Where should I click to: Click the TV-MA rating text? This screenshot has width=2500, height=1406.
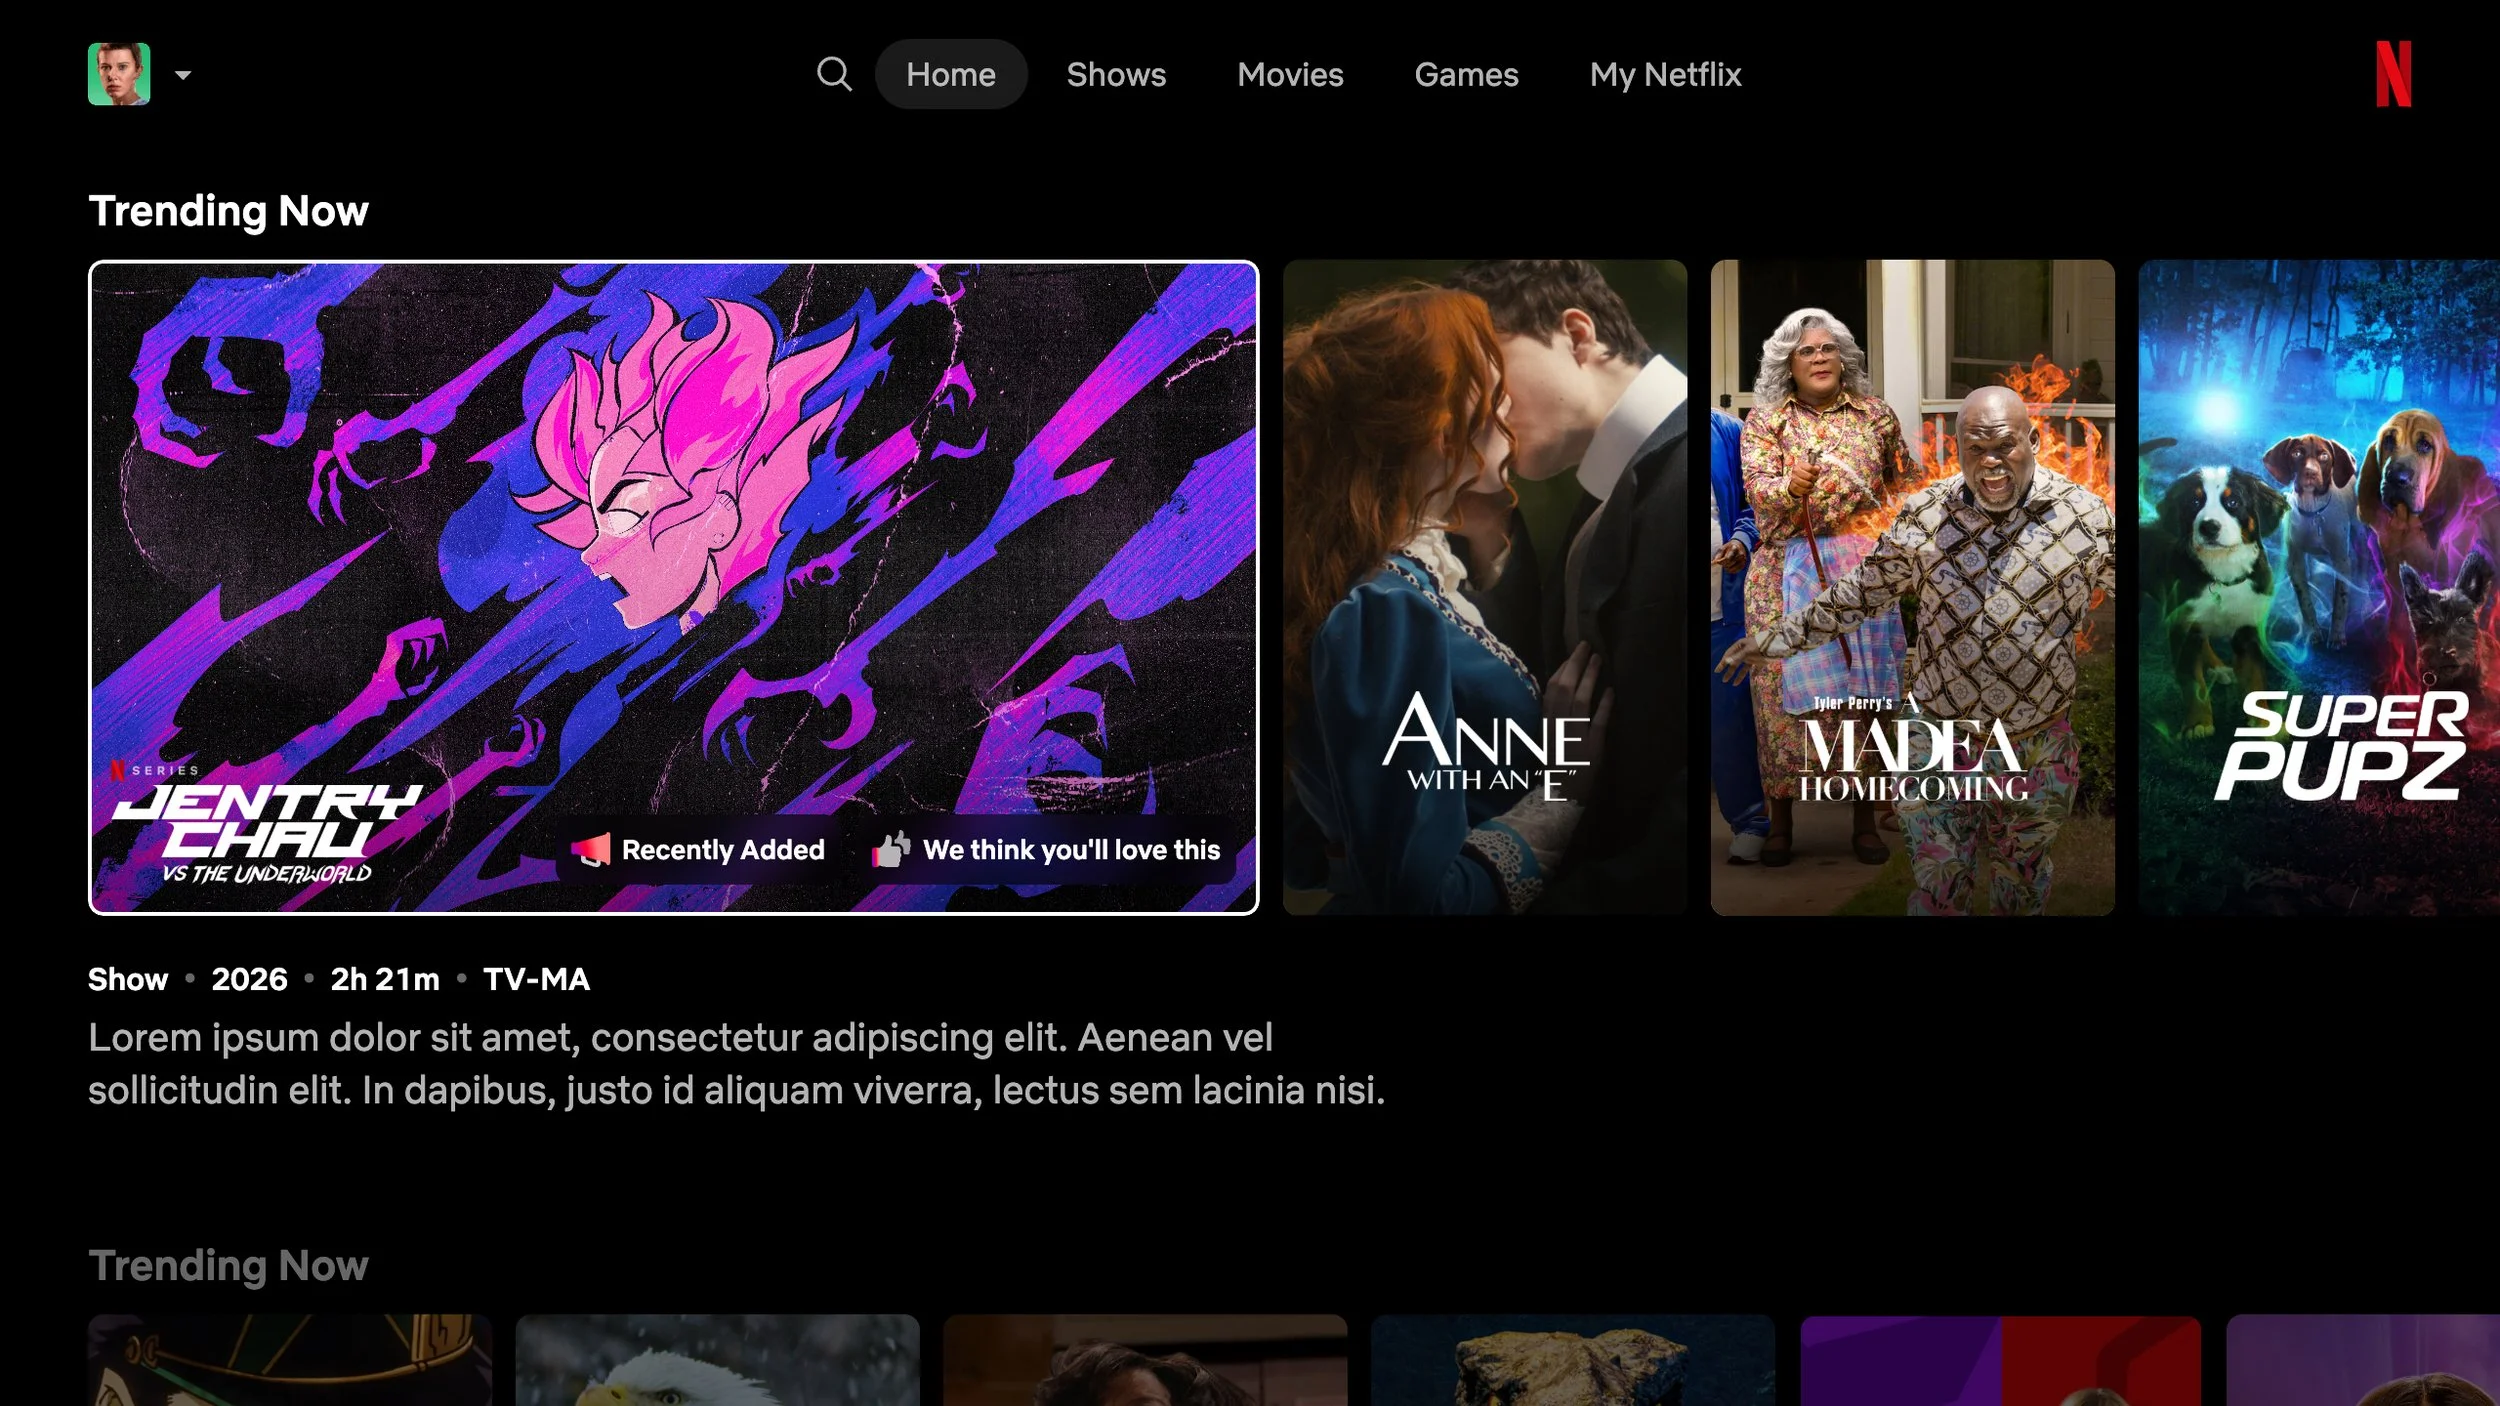536,979
